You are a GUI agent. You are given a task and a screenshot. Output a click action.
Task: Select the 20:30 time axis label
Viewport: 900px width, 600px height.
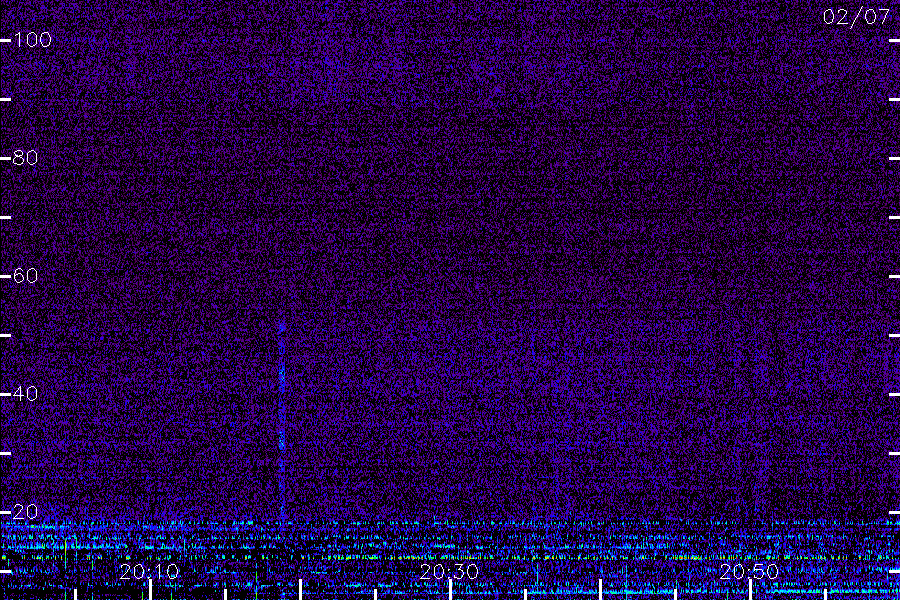(x=449, y=571)
